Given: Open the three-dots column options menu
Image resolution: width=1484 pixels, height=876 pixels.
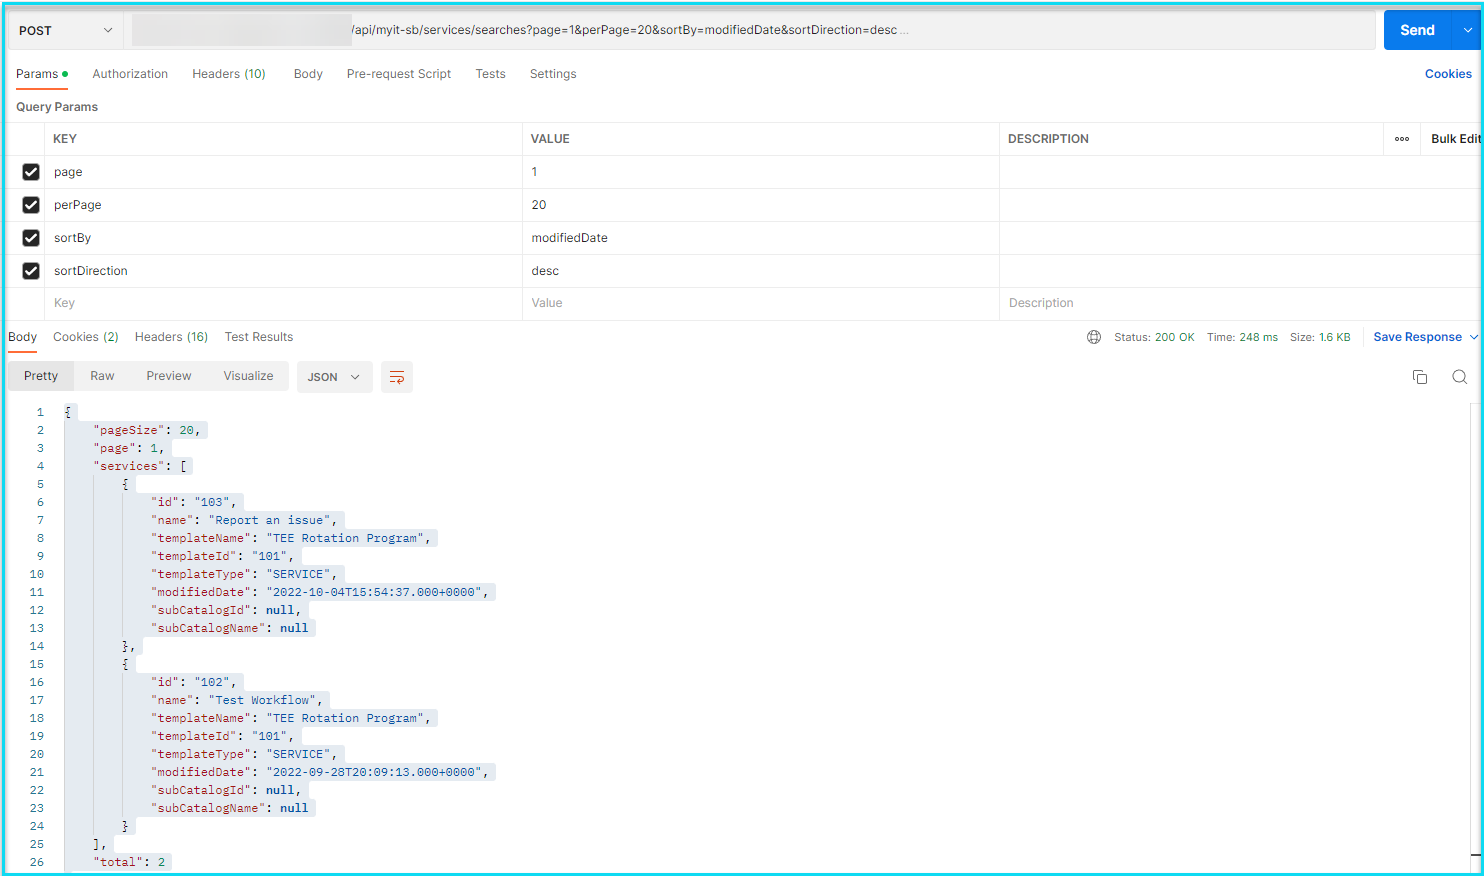Looking at the screenshot, I should (1402, 139).
